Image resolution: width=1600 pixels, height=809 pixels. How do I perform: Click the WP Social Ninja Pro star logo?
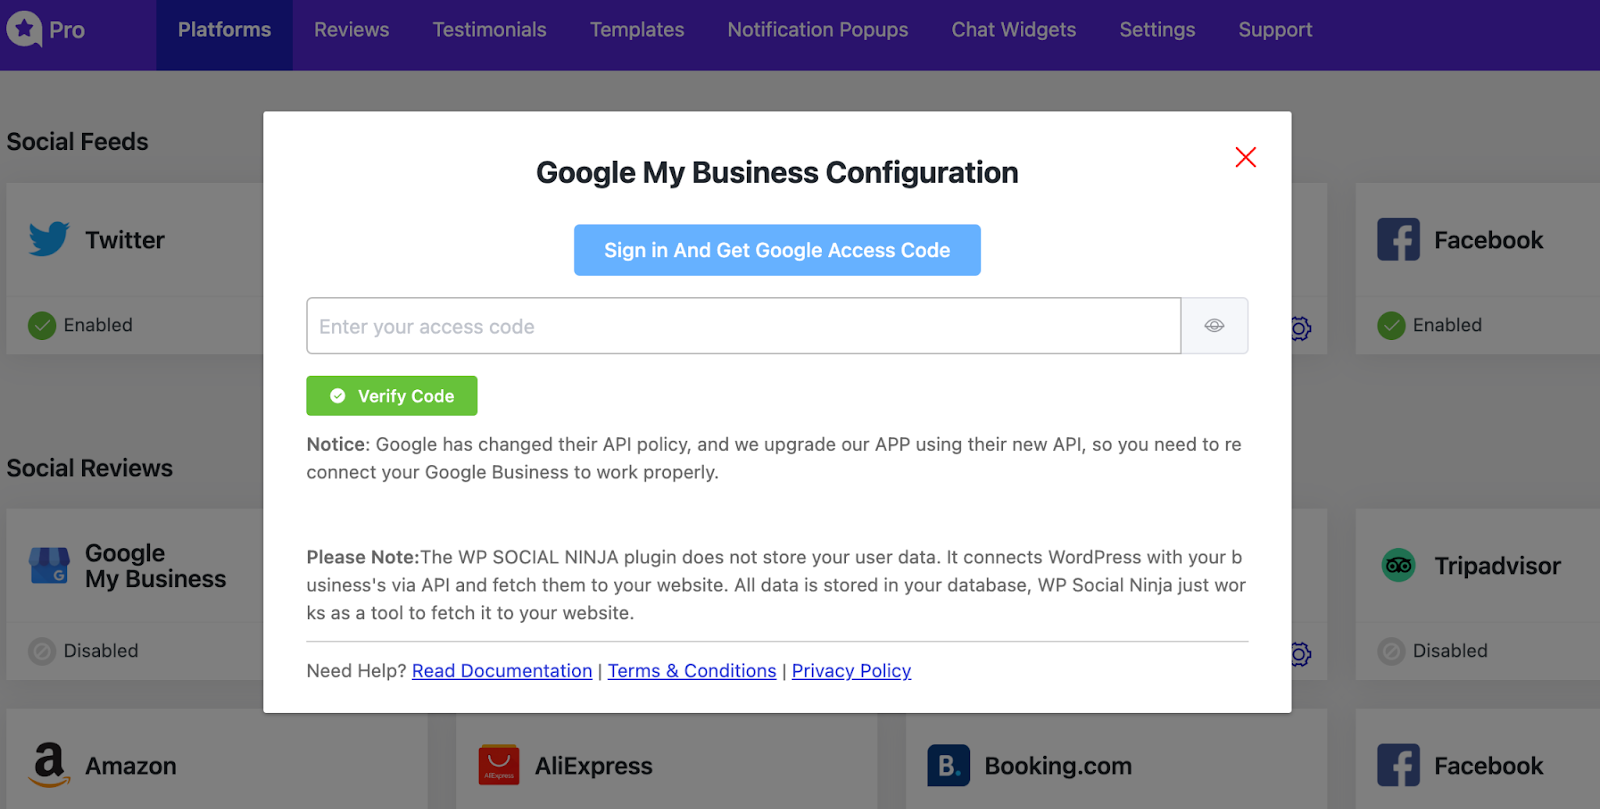click(24, 29)
